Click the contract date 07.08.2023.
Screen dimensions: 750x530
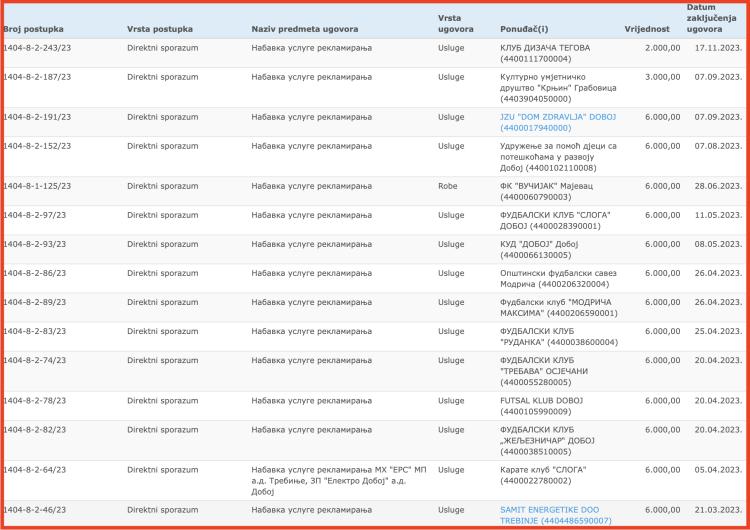pyautogui.click(x=718, y=146)
